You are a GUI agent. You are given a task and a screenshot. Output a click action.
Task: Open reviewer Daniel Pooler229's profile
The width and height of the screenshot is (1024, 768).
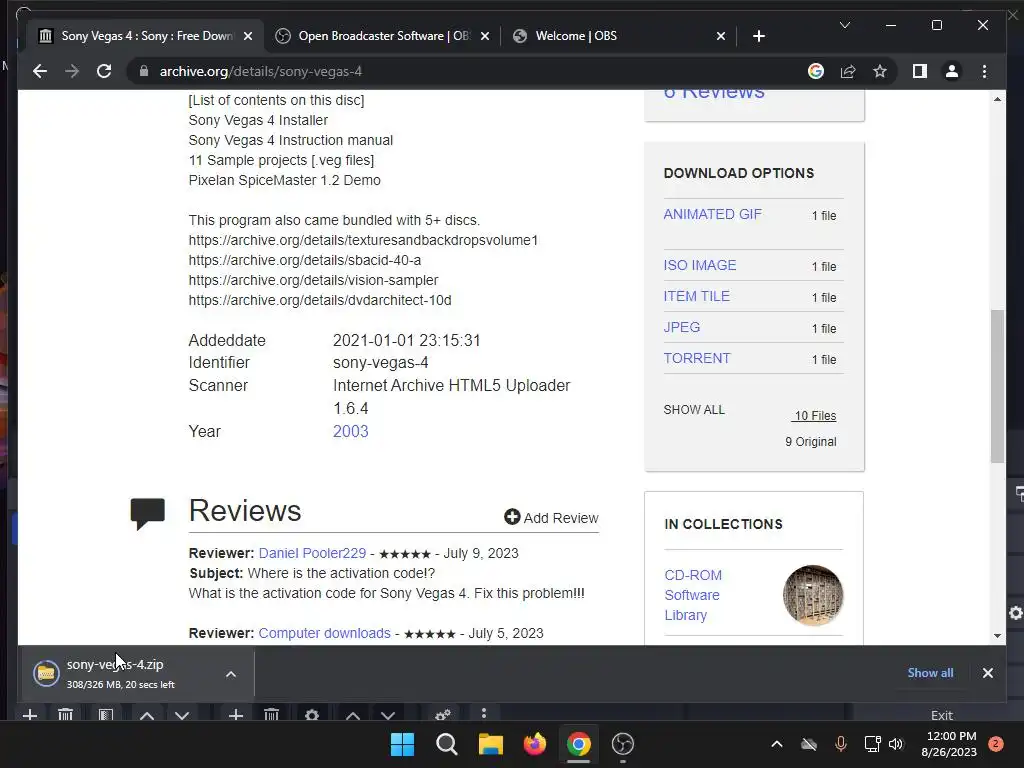pos(312,553)
